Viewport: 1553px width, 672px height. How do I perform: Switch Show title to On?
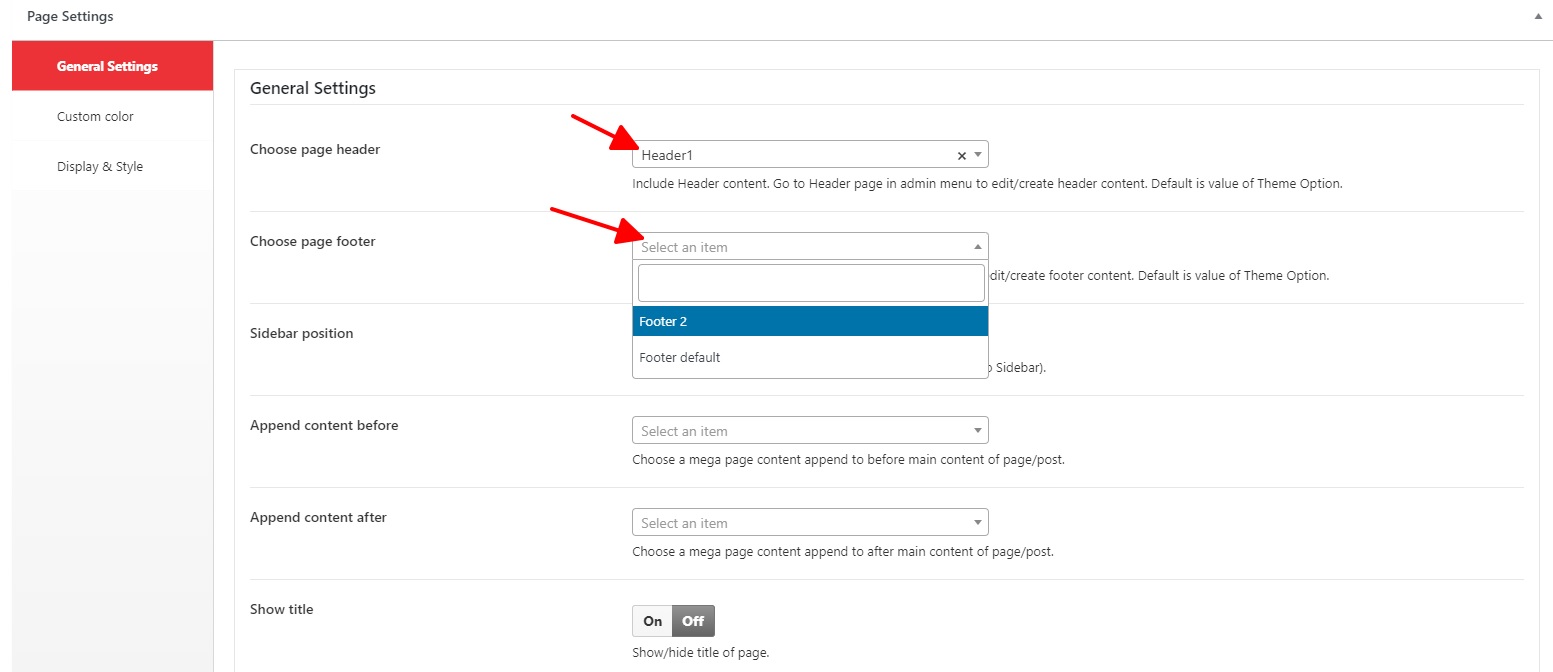(653, 621)
